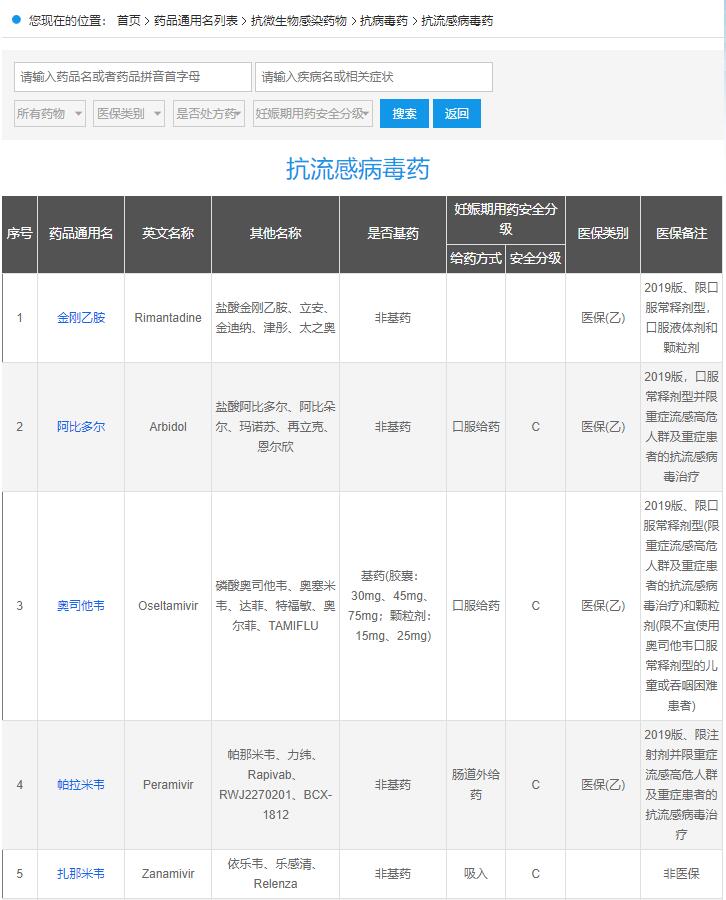Viewport: 726px width, 900px height.
Task: Click the 搜索 button
Action: [x=404, y=114]
